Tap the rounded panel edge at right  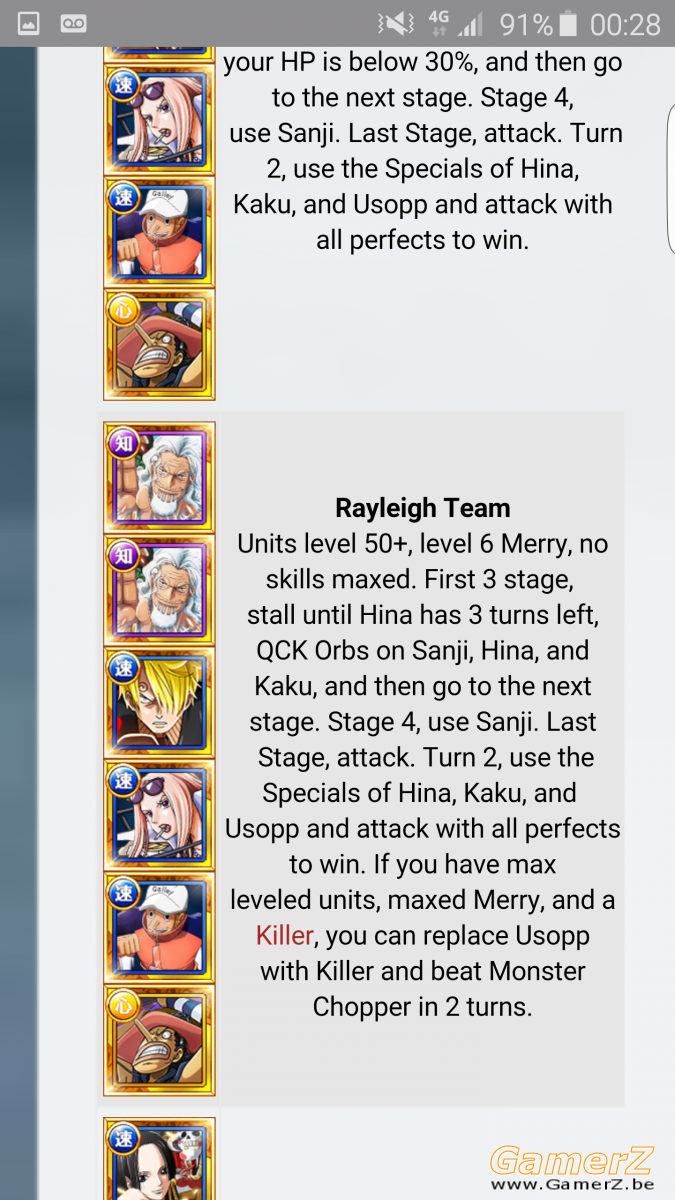point(670,180)
